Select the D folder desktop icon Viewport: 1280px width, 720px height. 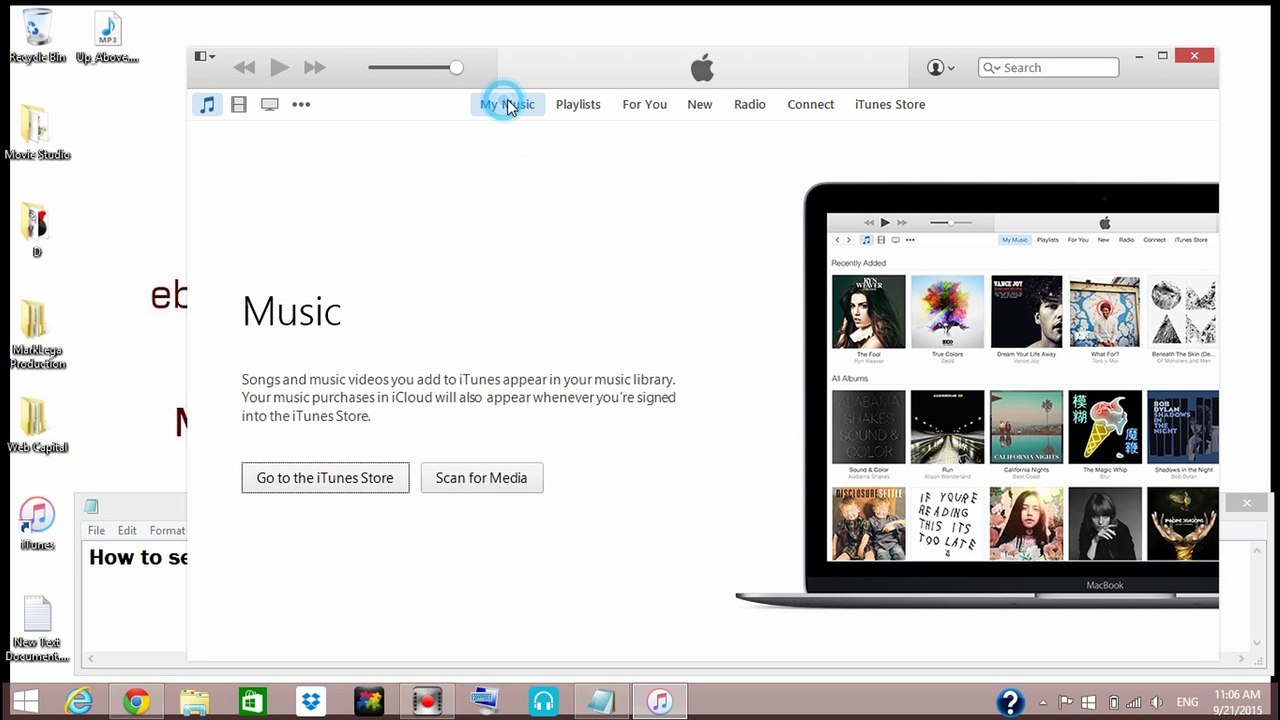coord(36,230)
